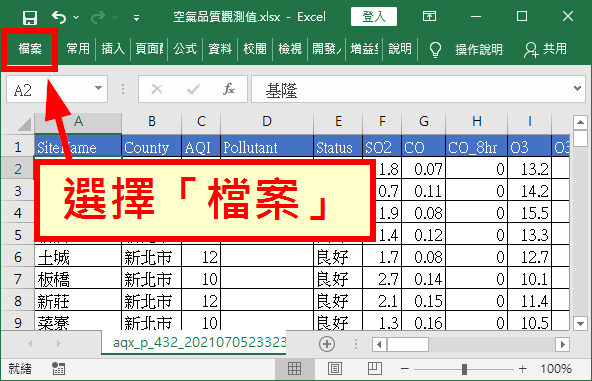This screenshot has width=592, height=381.
Task: Click the 共用 share button
Action: tap(546, 49)
